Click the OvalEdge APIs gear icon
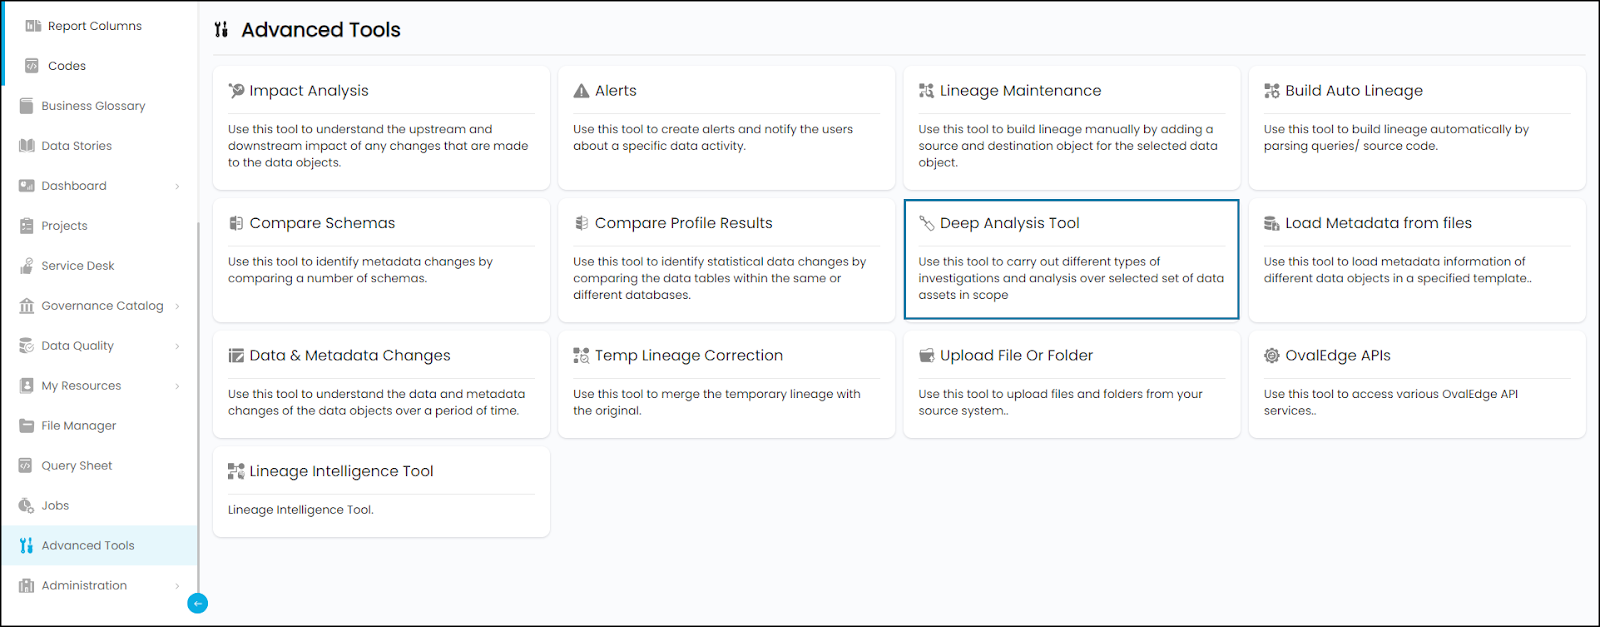The height and width of the screenshot is (627, 1600). pos(1271,356)
